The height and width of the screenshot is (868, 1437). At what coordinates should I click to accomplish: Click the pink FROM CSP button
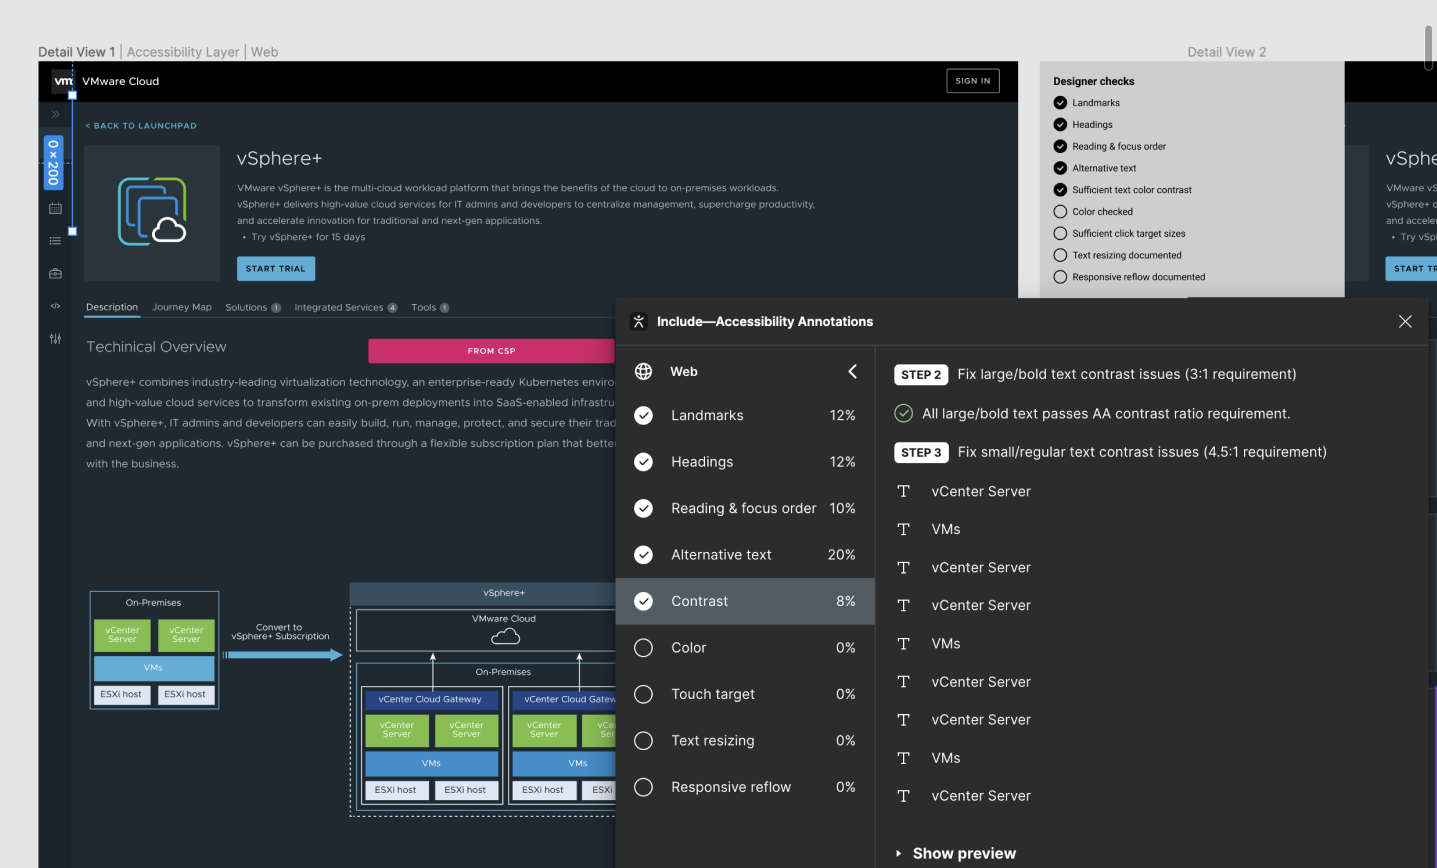pos(491,351)
